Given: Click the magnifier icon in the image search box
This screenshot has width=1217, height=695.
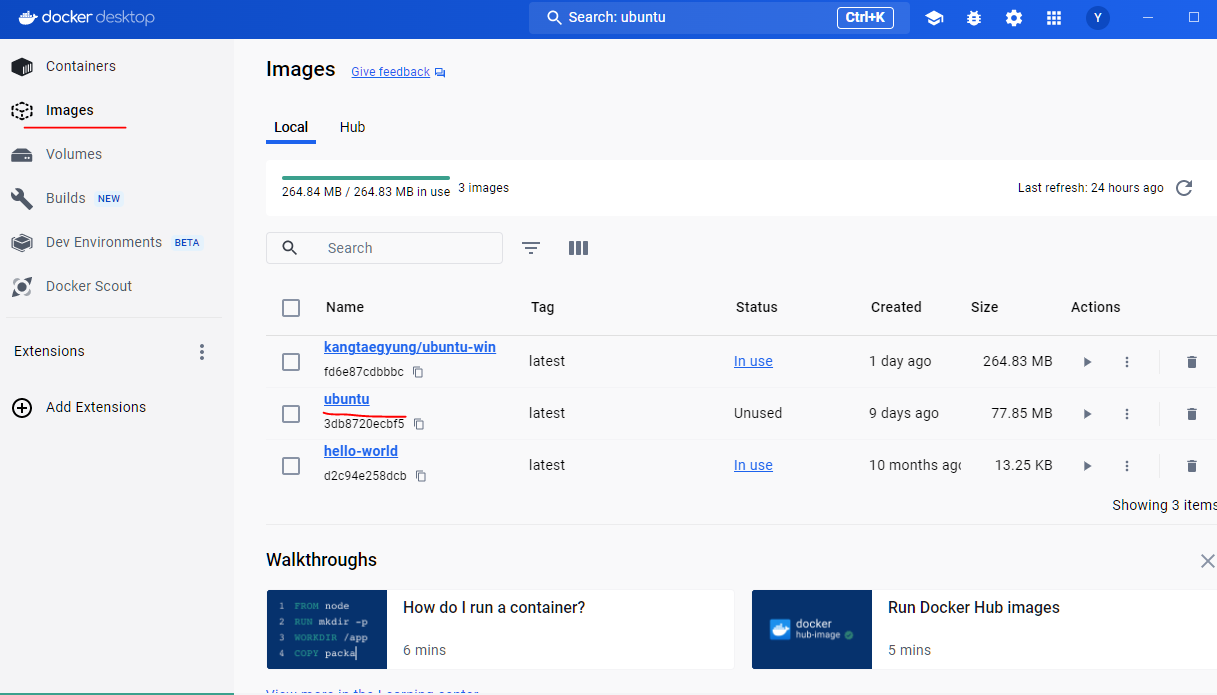Looking at the screenshot, I should coord(290,248).
